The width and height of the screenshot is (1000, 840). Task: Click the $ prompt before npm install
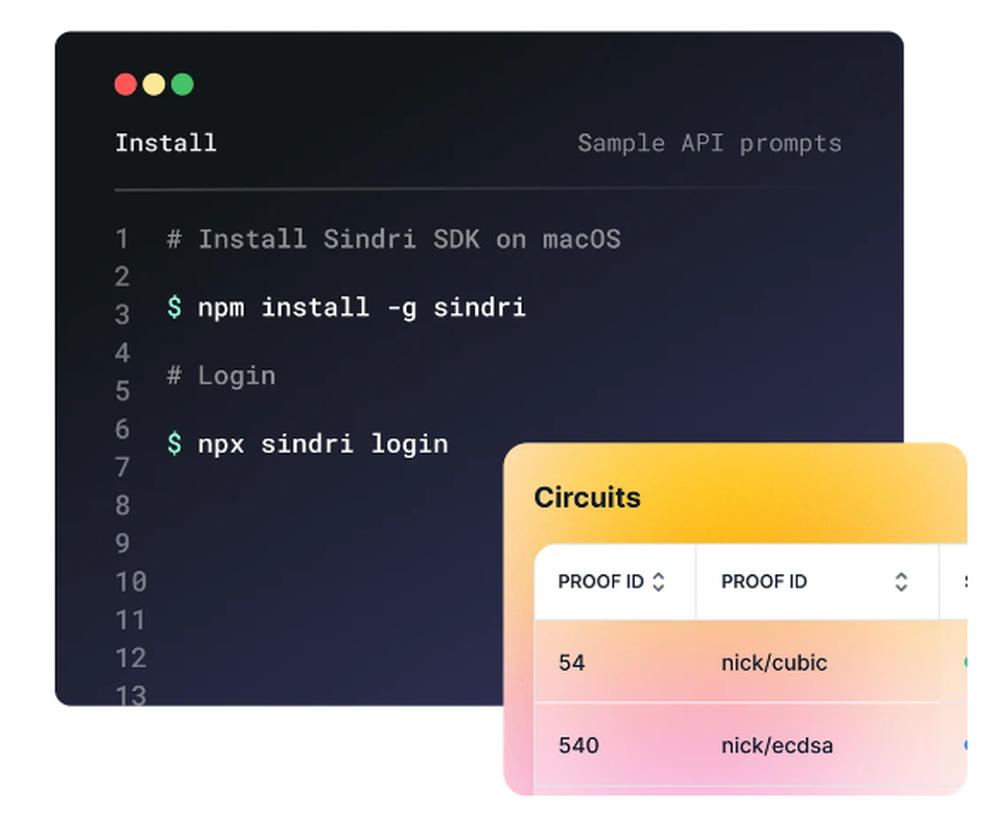pyautogui.click(x=174, y=307)
